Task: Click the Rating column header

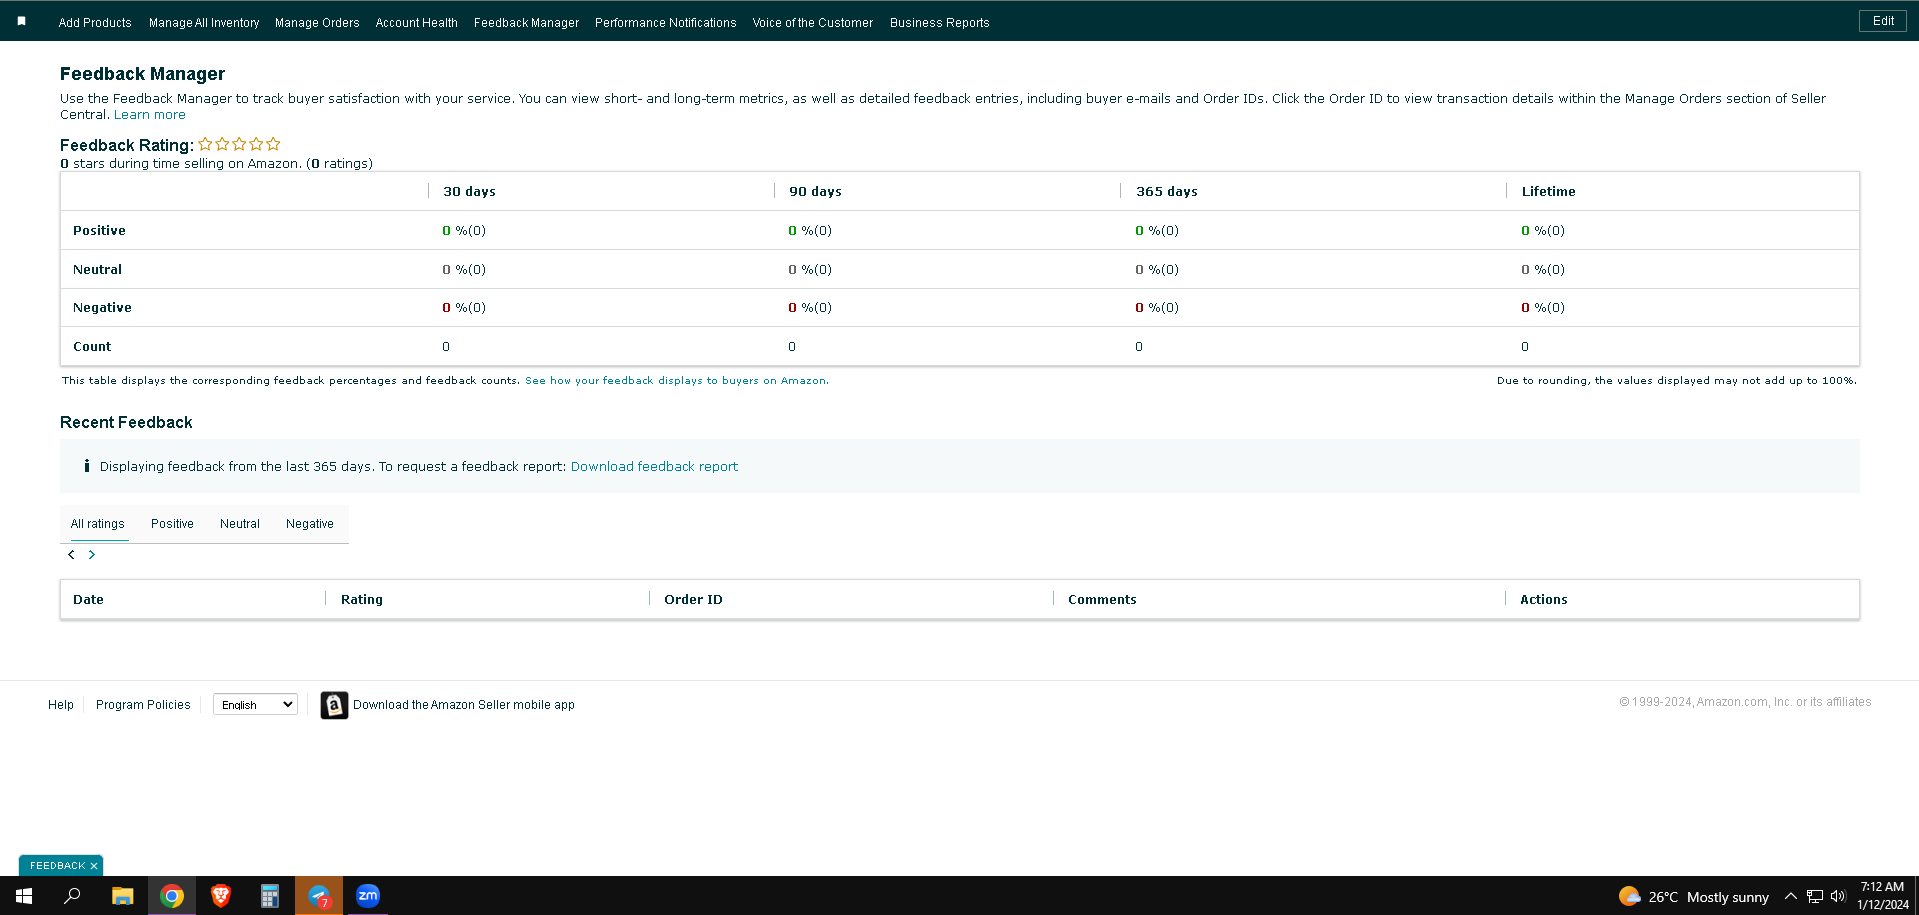Action: tap(362, 600)
